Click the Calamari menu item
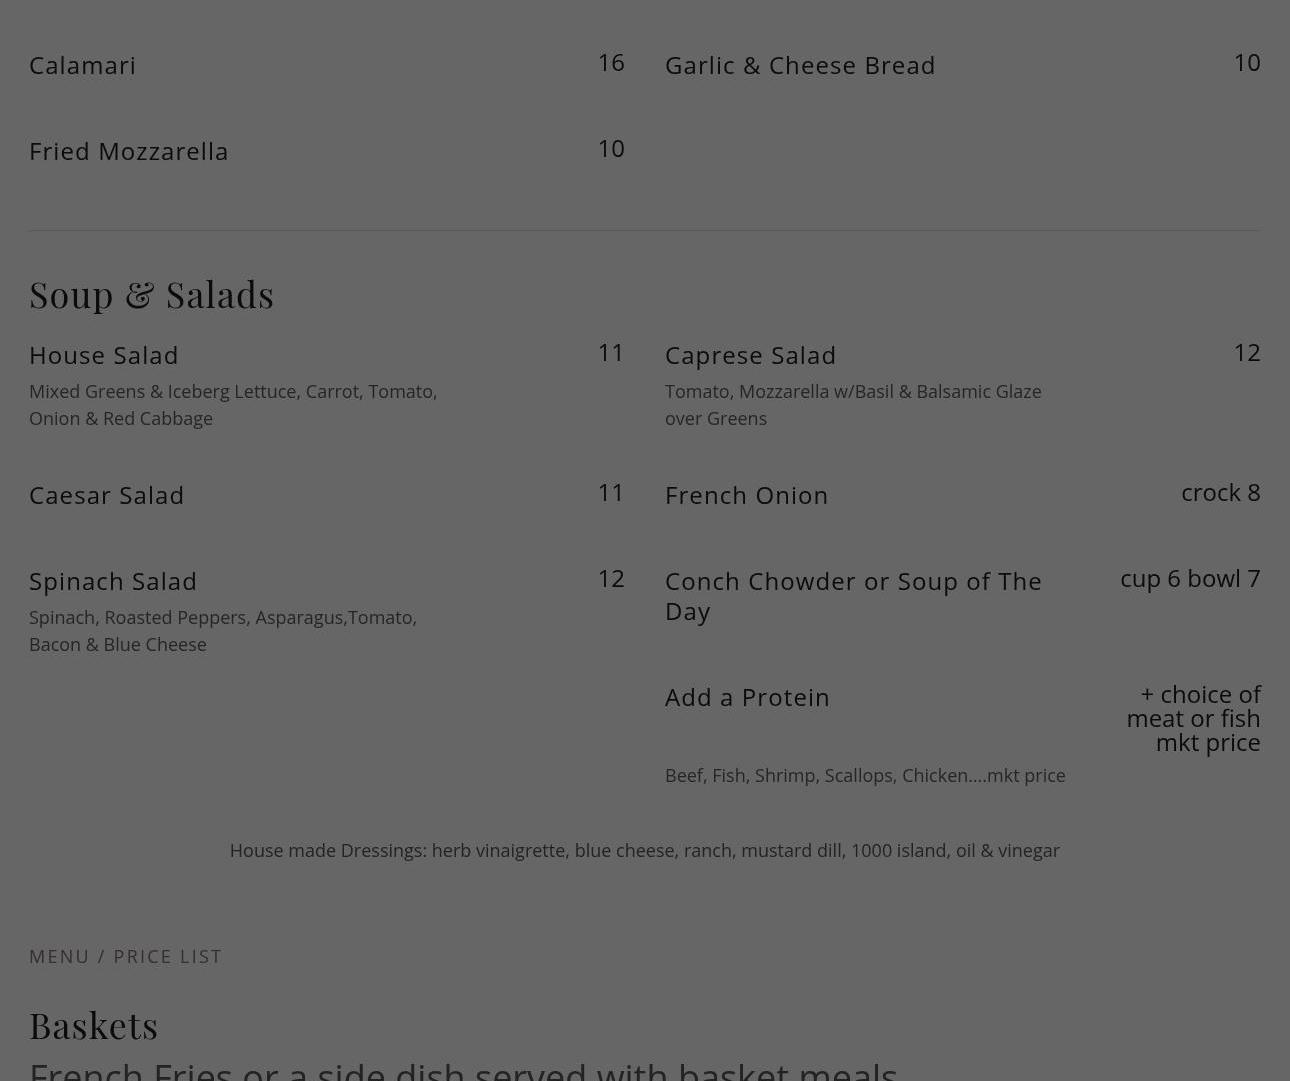 pyautogui.click(x=82, y=65)
